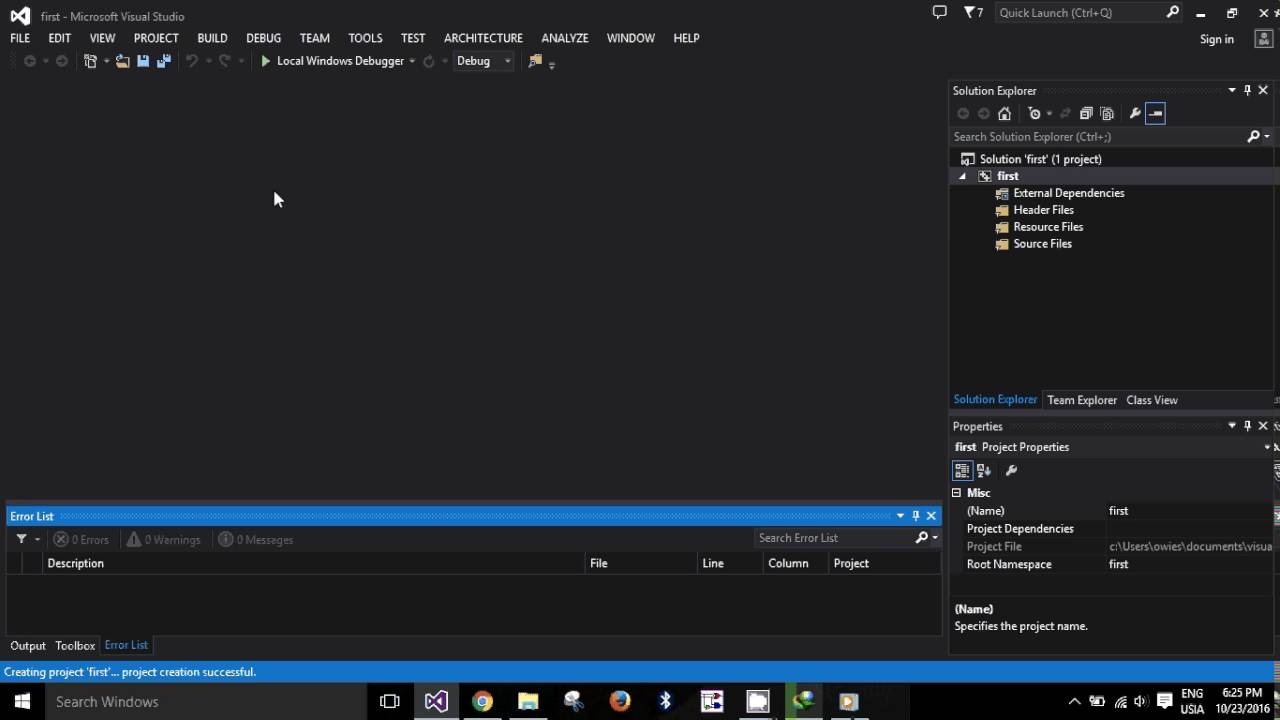1280x720 pixels.
Task: Click the Open File toolbar icon
Action: pos(122,61)
